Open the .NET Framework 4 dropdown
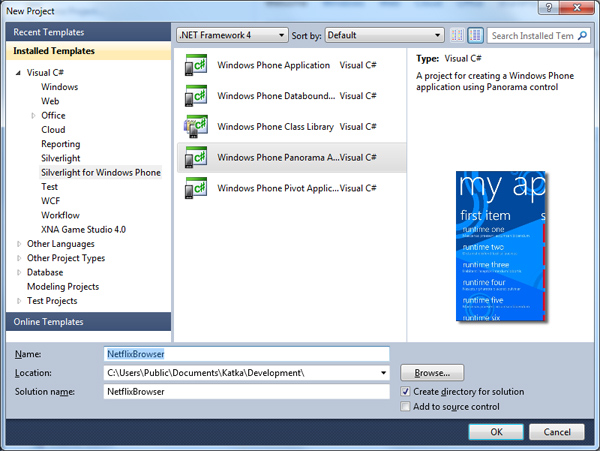Screen dimensions: 600x451 click(x=232, y=35)
